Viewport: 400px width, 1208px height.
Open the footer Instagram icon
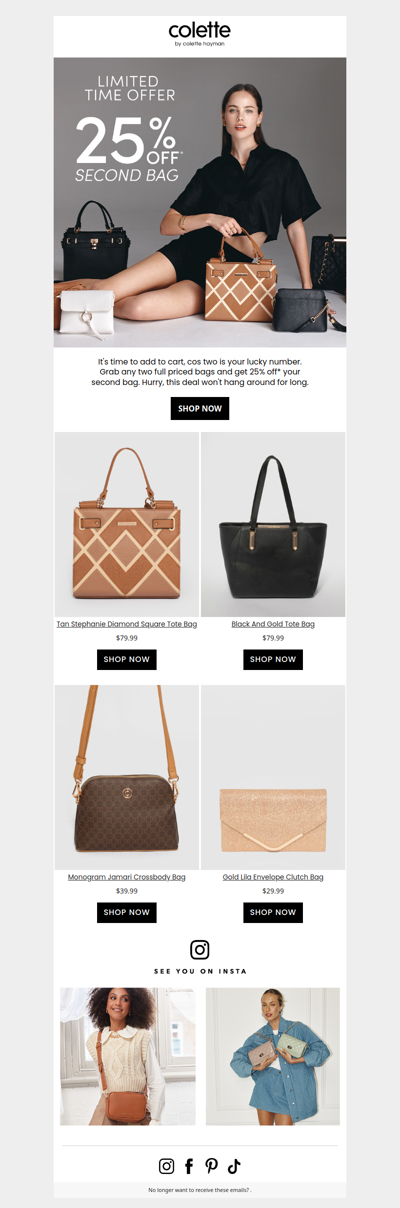tap(167, 1166)
